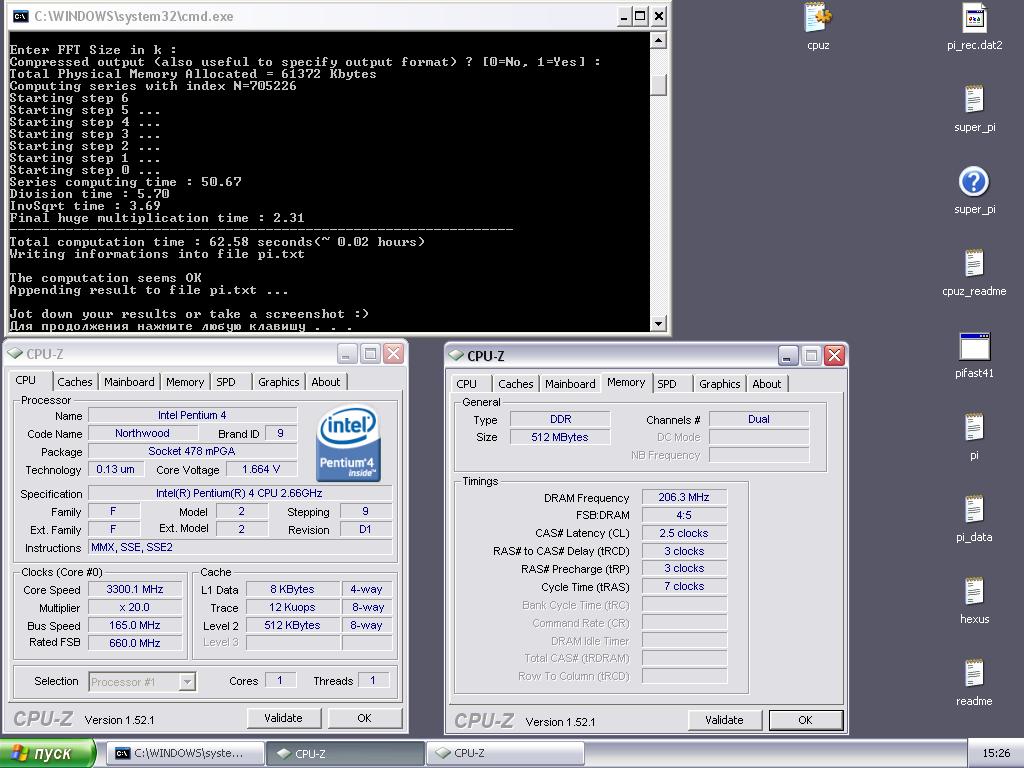Close the left CPU-Z window
The width and height of the screenshot is (1024, 768).
click(393, 354)
